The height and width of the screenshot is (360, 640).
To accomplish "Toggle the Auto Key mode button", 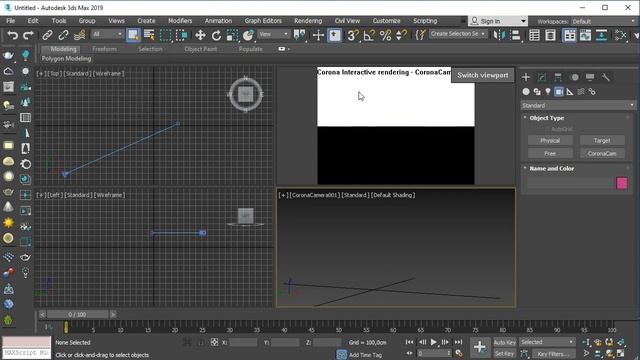I will coord(504,342).
